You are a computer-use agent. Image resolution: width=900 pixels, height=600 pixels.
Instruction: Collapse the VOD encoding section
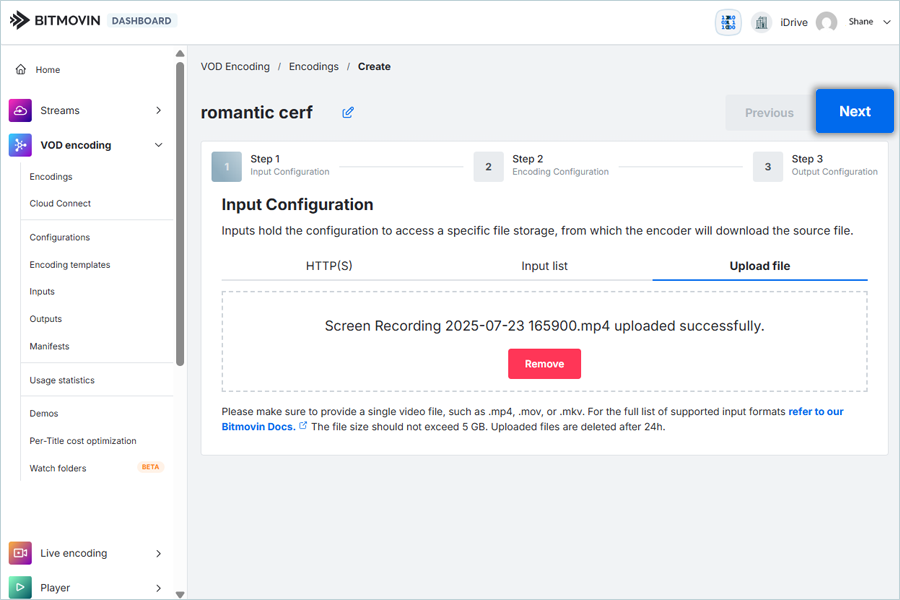click(x=158, y=145)
